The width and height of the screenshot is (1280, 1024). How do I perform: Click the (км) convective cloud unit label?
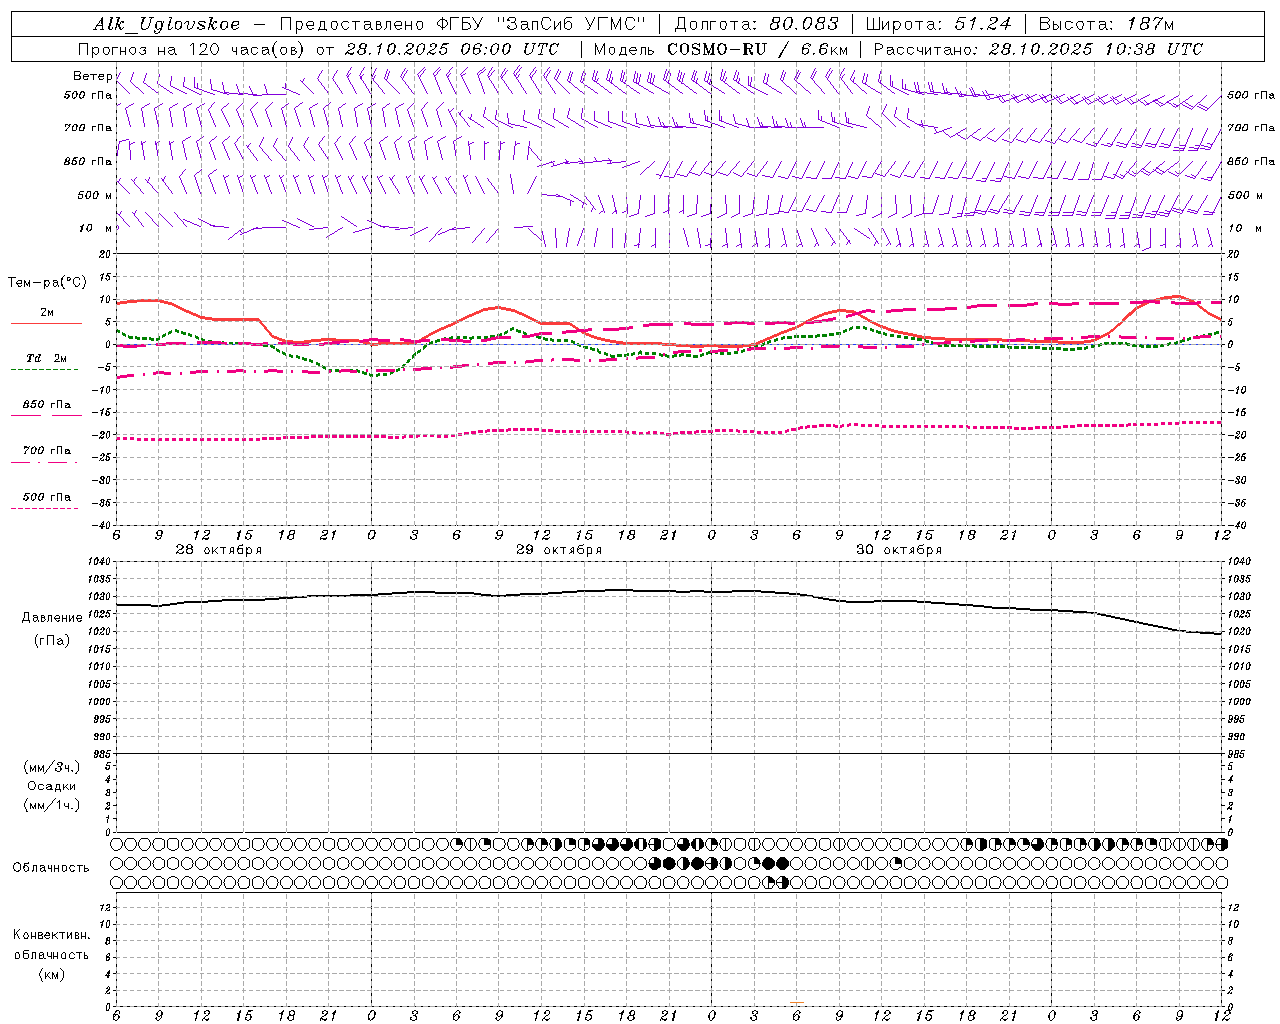[x=51, y=974]
